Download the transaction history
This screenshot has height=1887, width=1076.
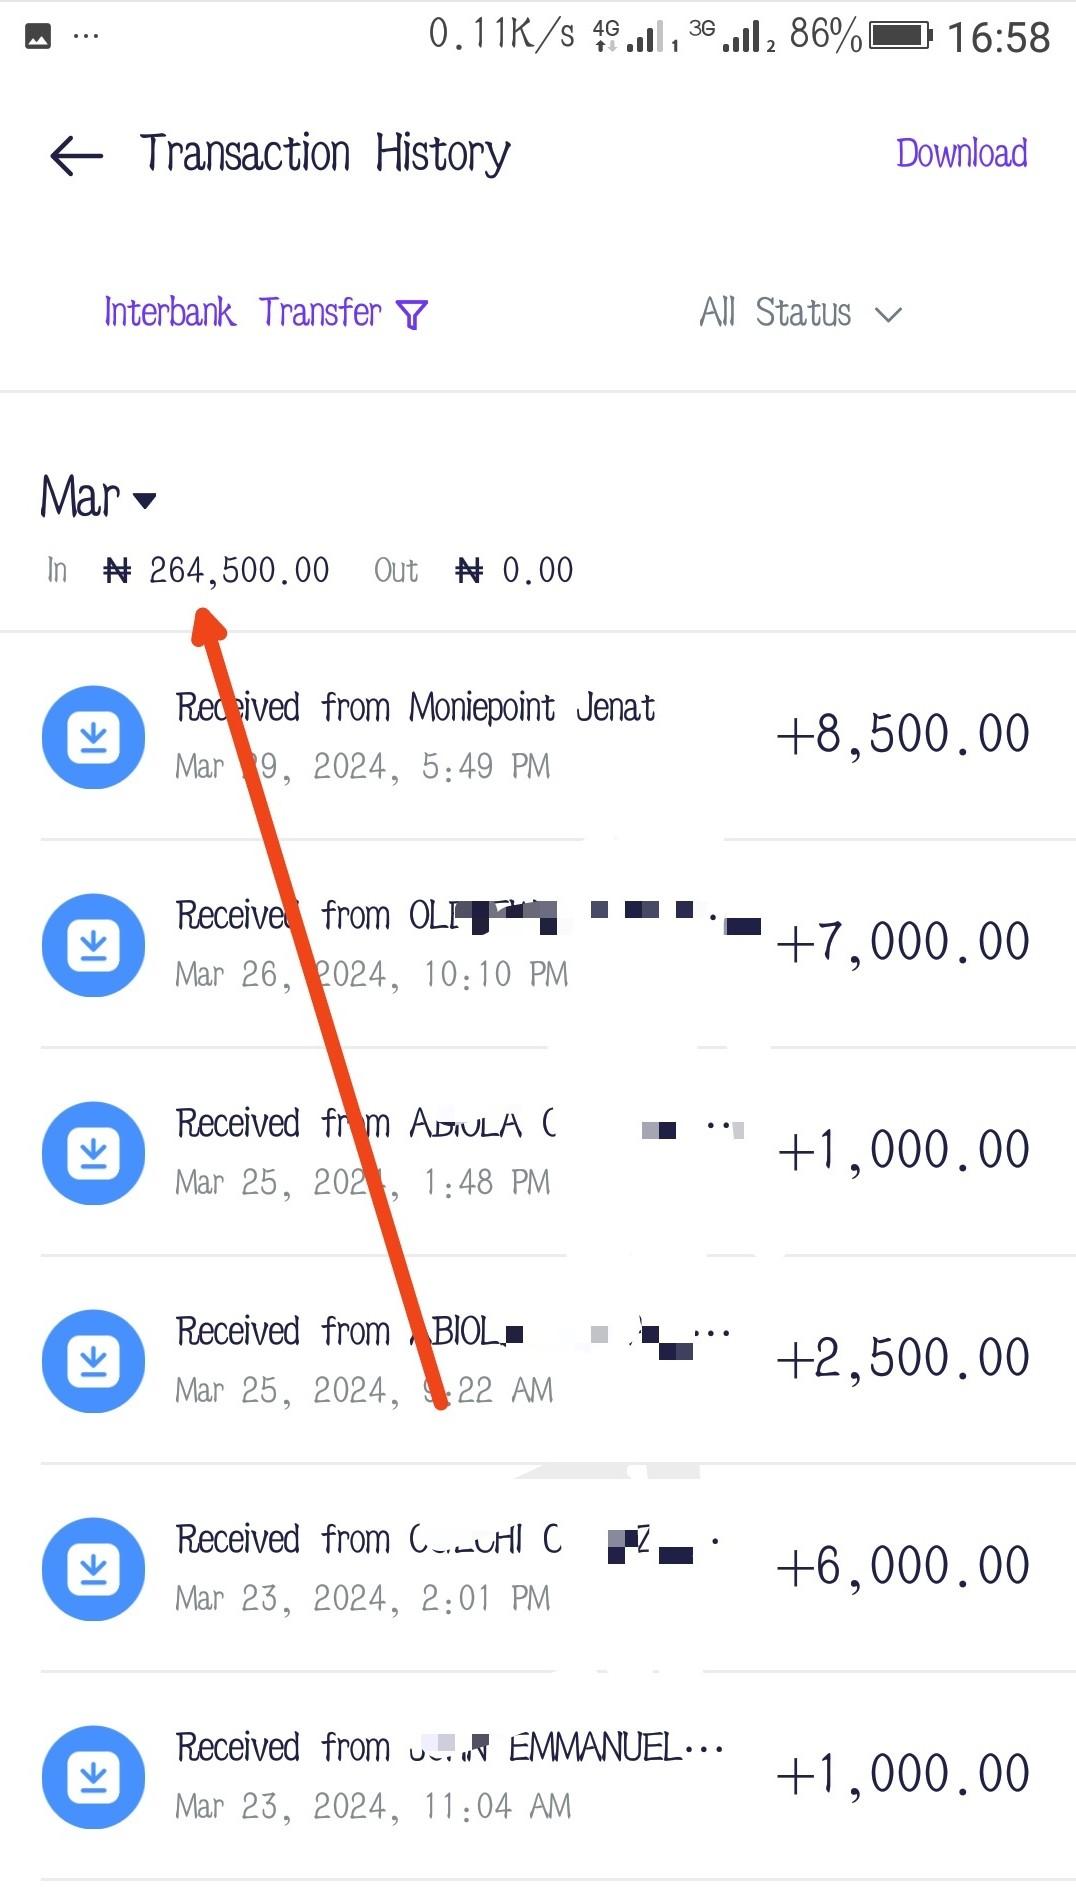(961, 154)
